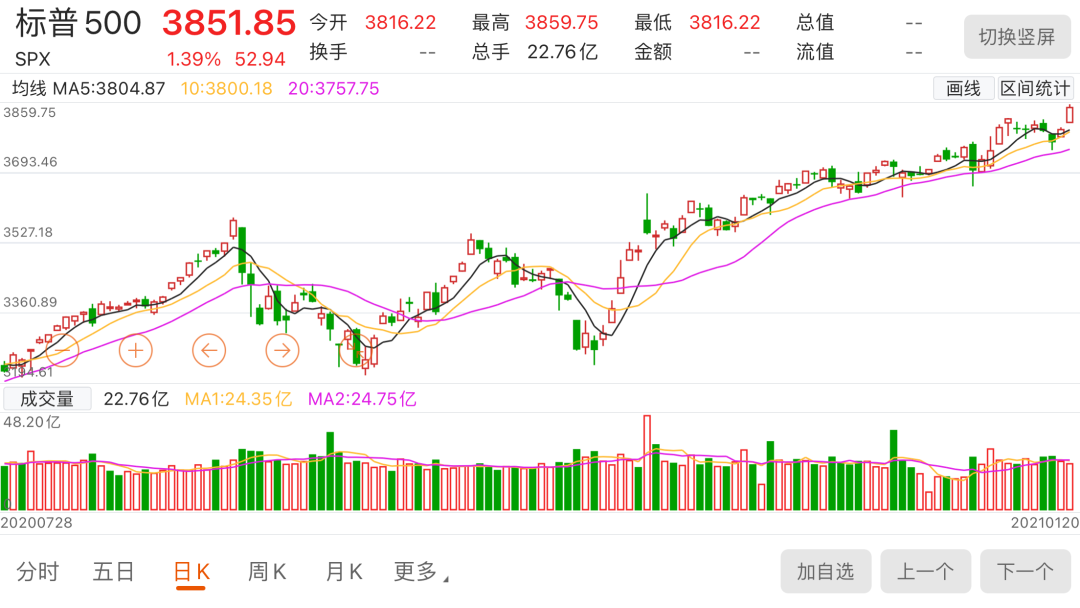
Task: Switch to the 分时 tab
Action: pos(38,572)
